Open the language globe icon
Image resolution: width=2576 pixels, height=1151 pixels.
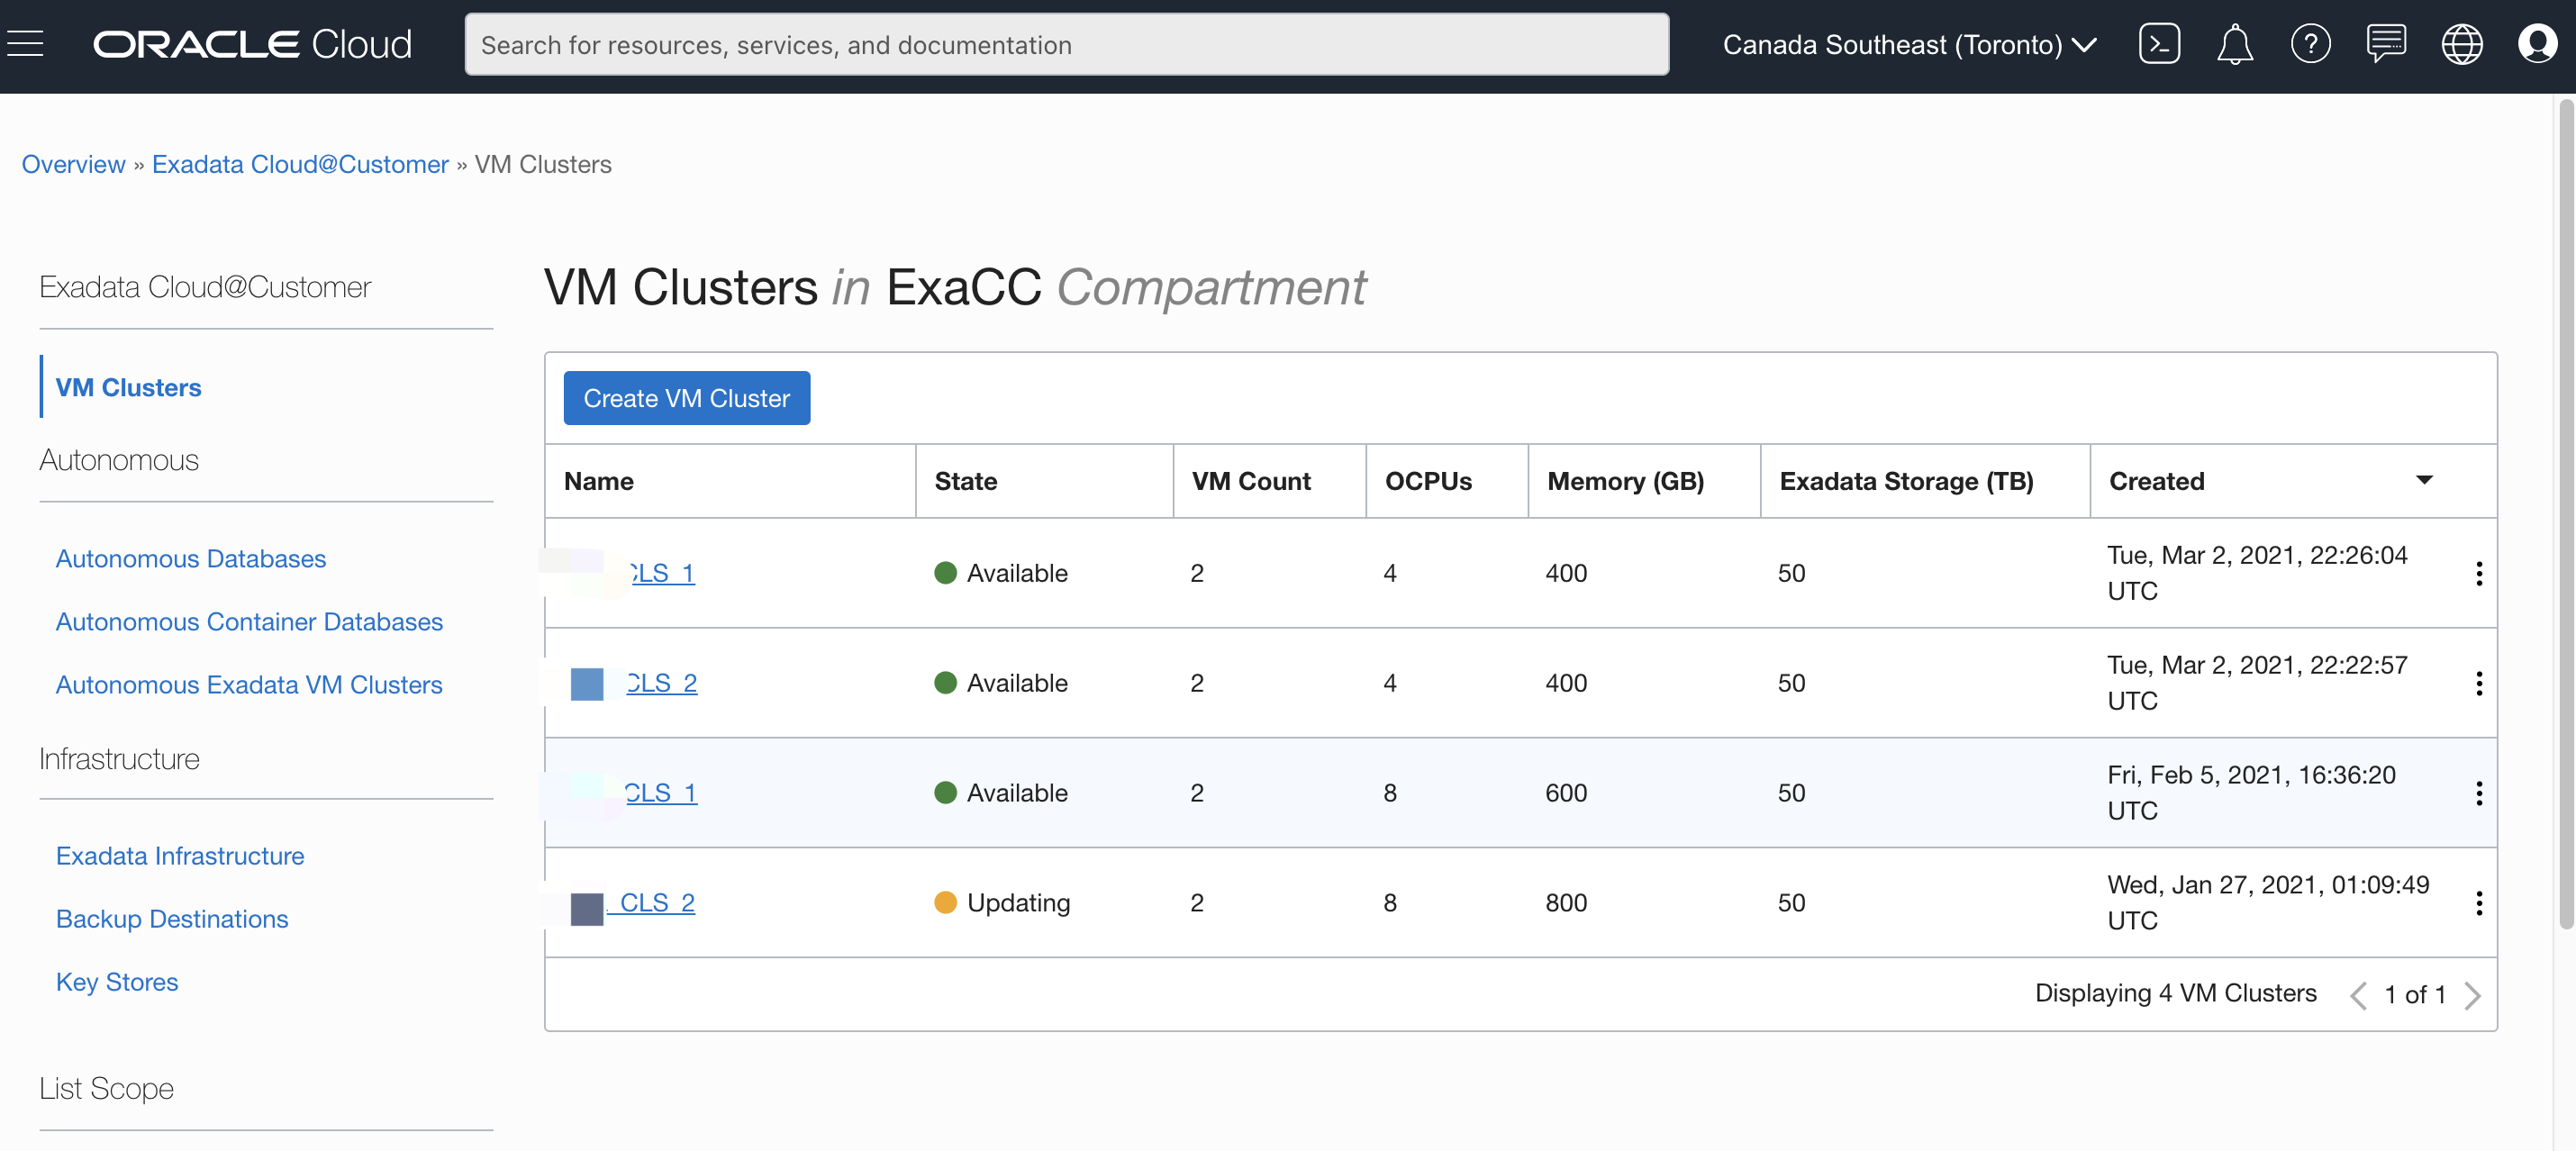[x=2461, y=44]
